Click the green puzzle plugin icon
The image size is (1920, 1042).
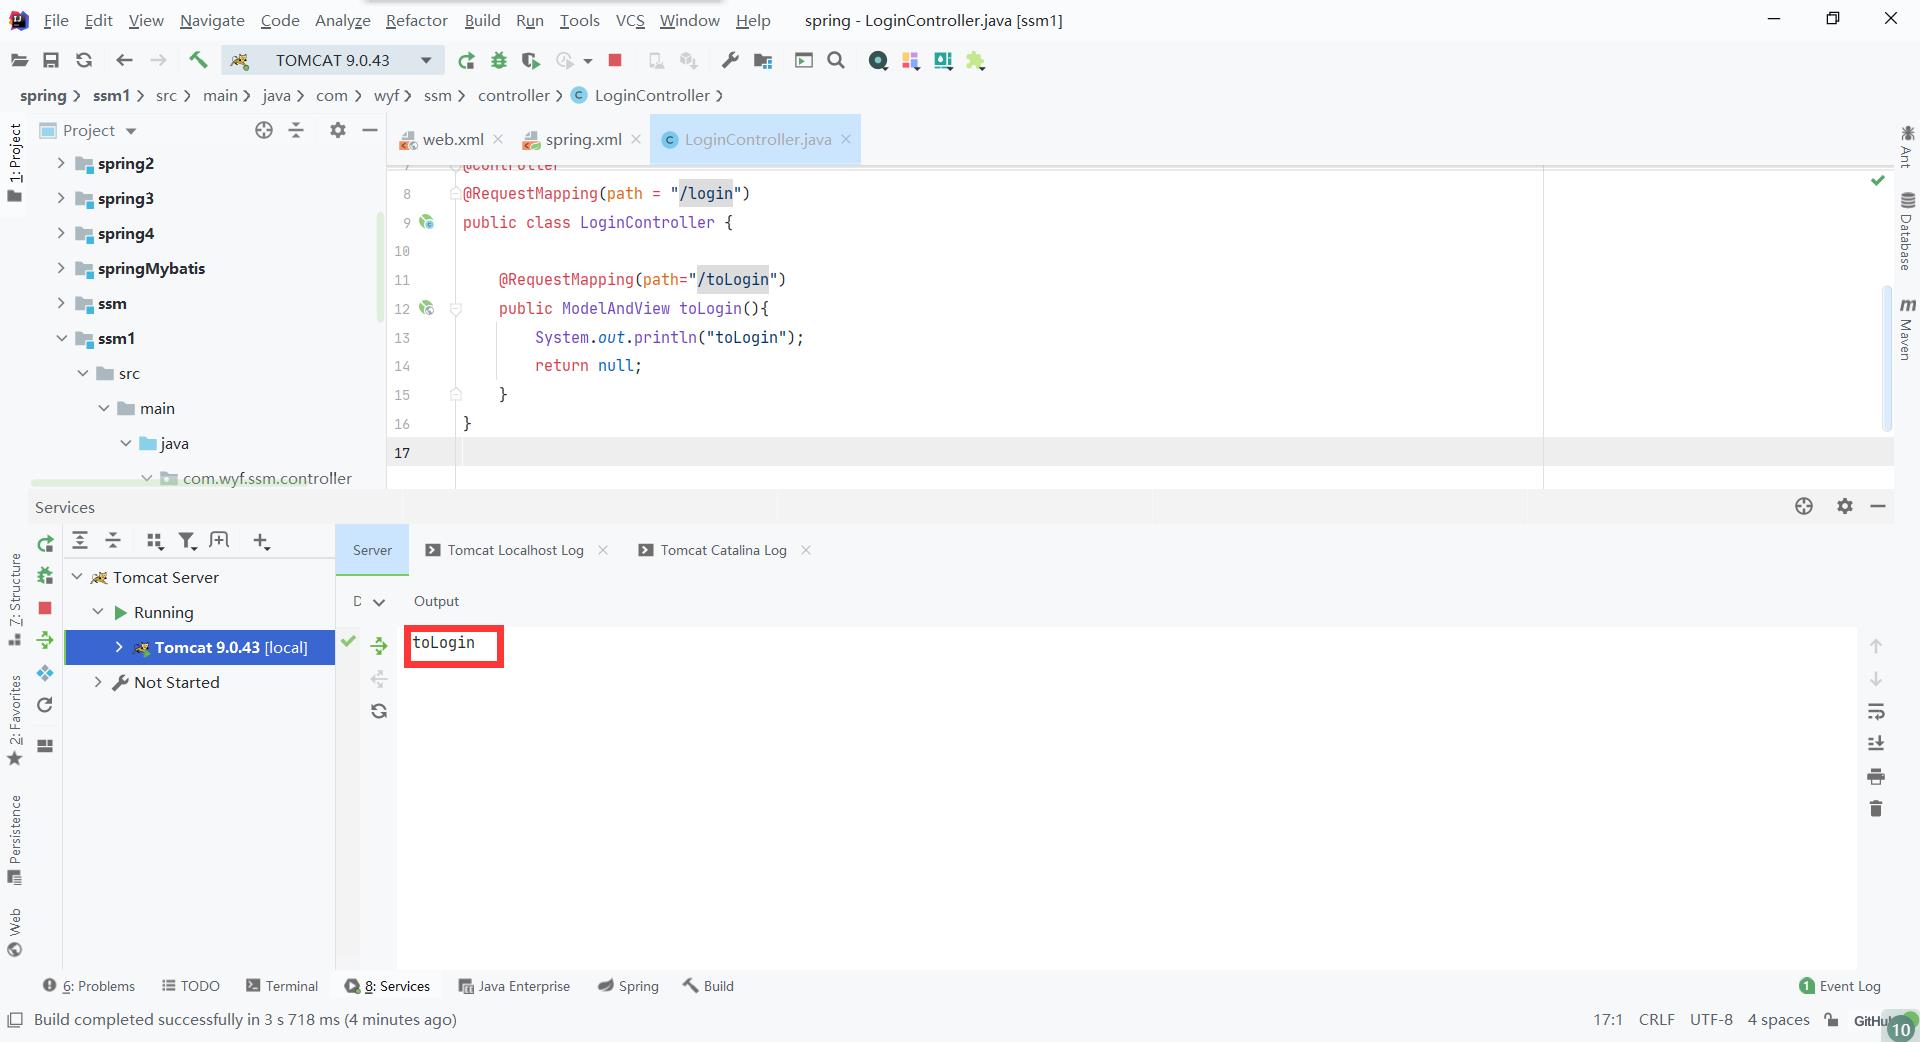(x=975, y=61)
